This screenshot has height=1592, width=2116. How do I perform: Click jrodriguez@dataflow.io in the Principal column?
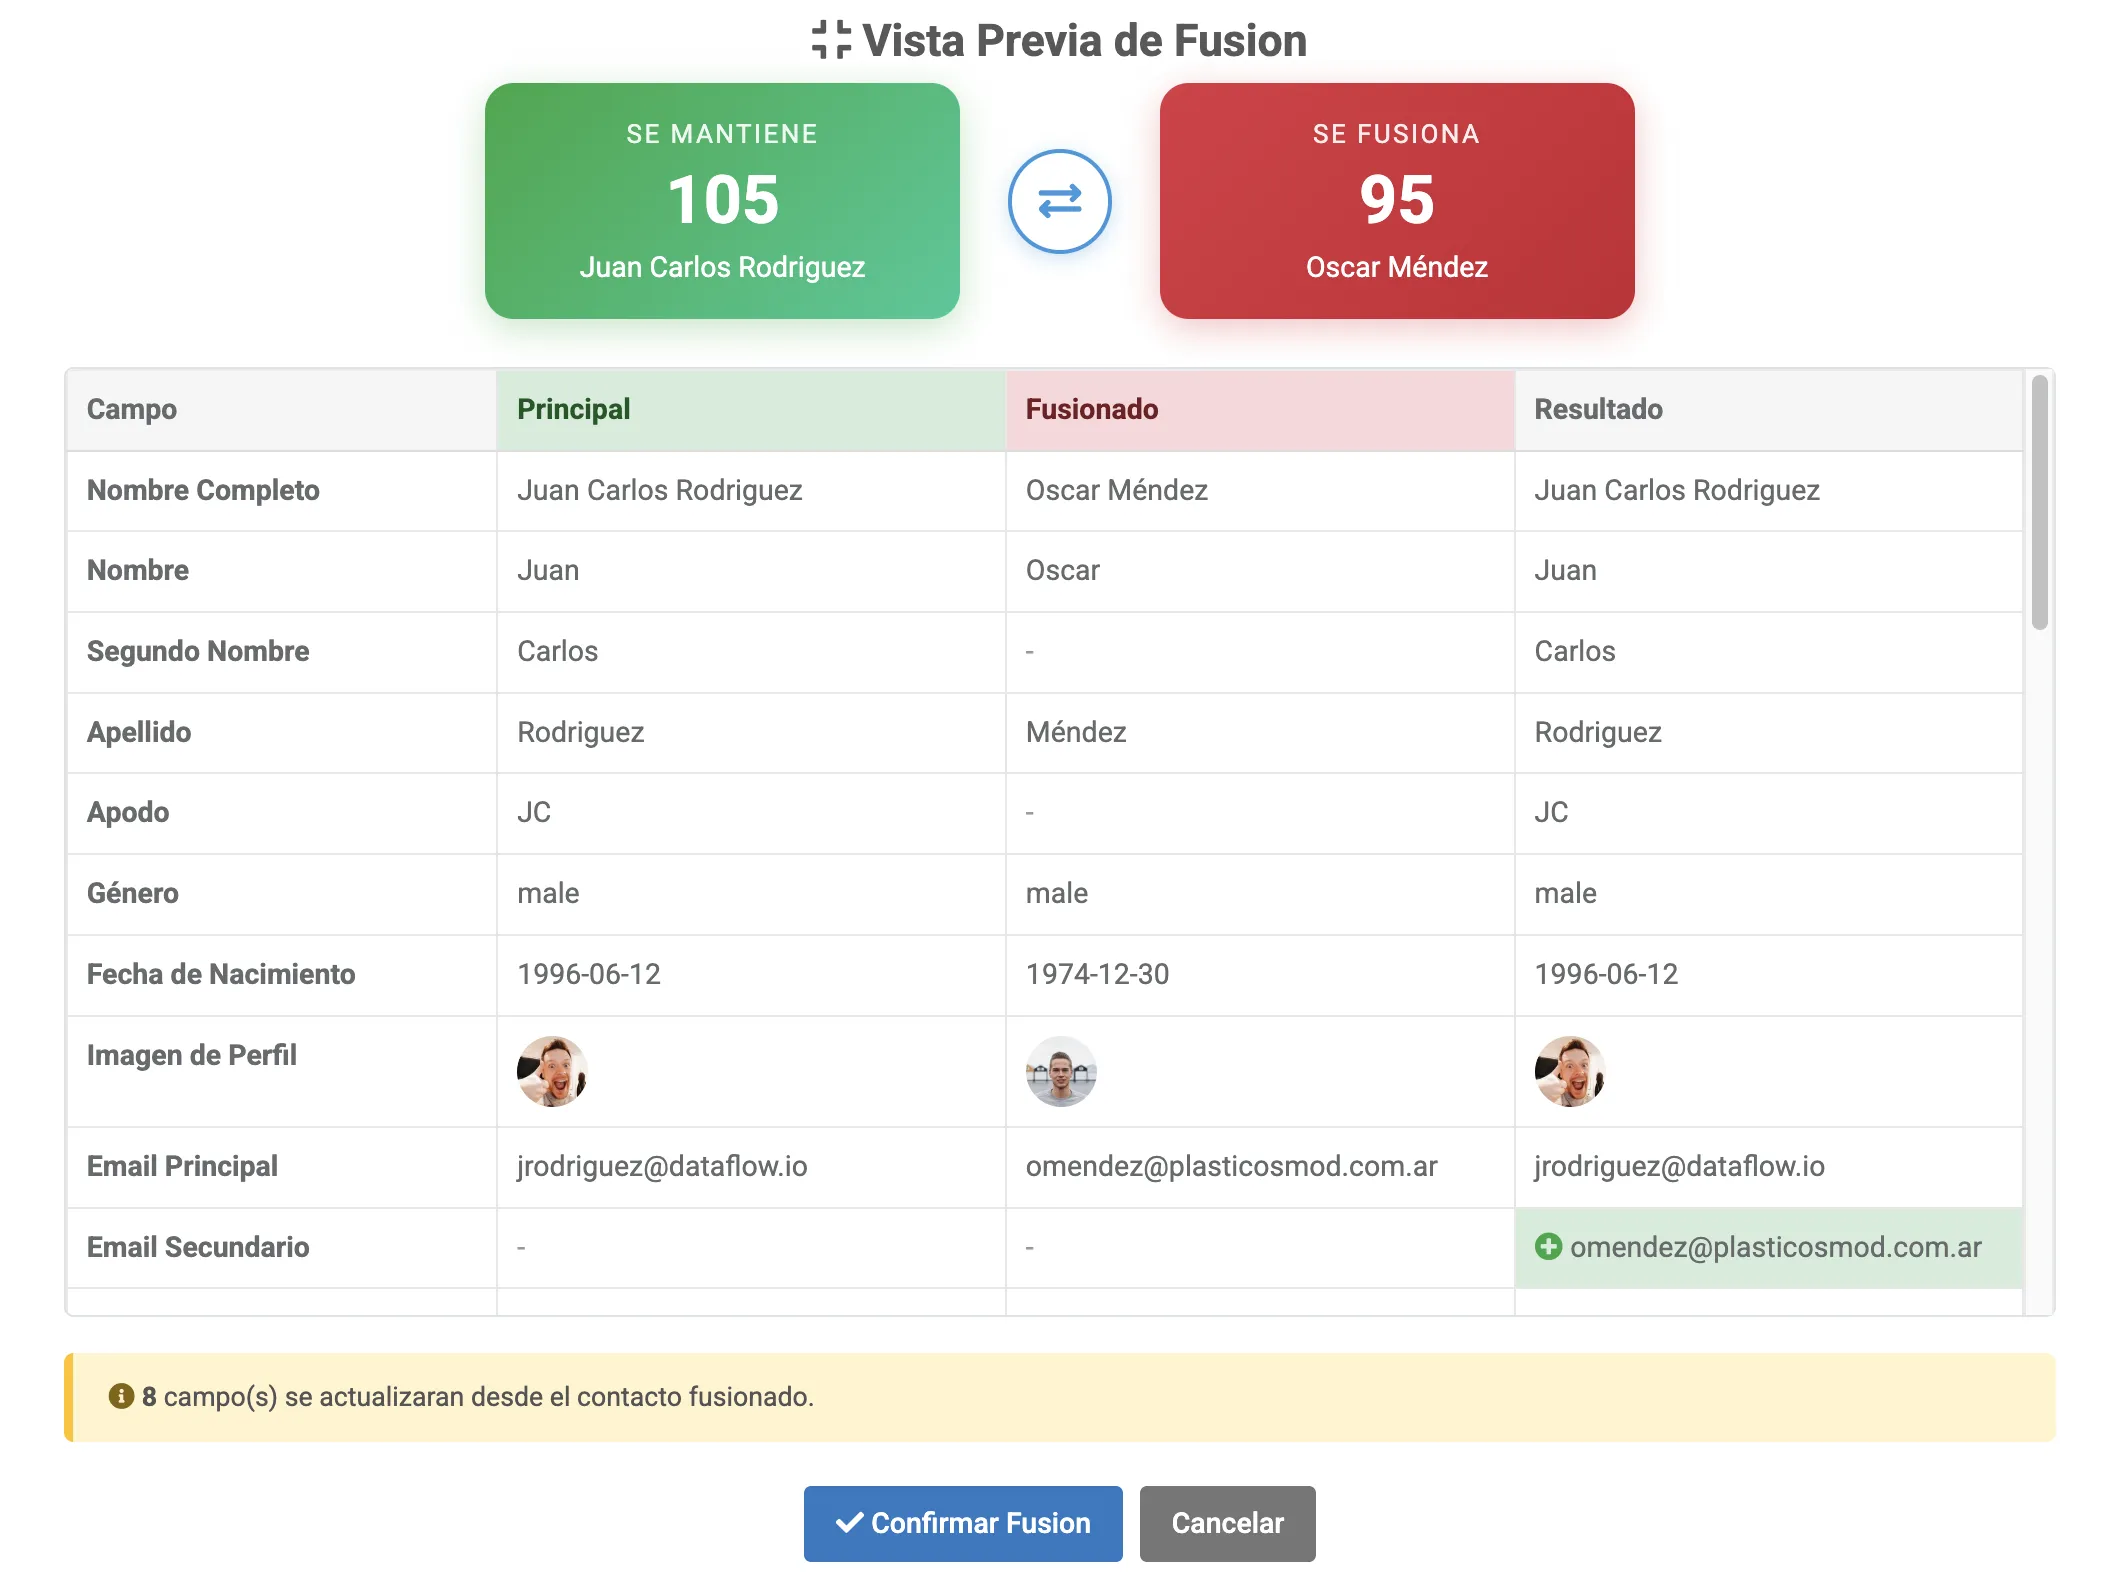[x=662, y=1166]
